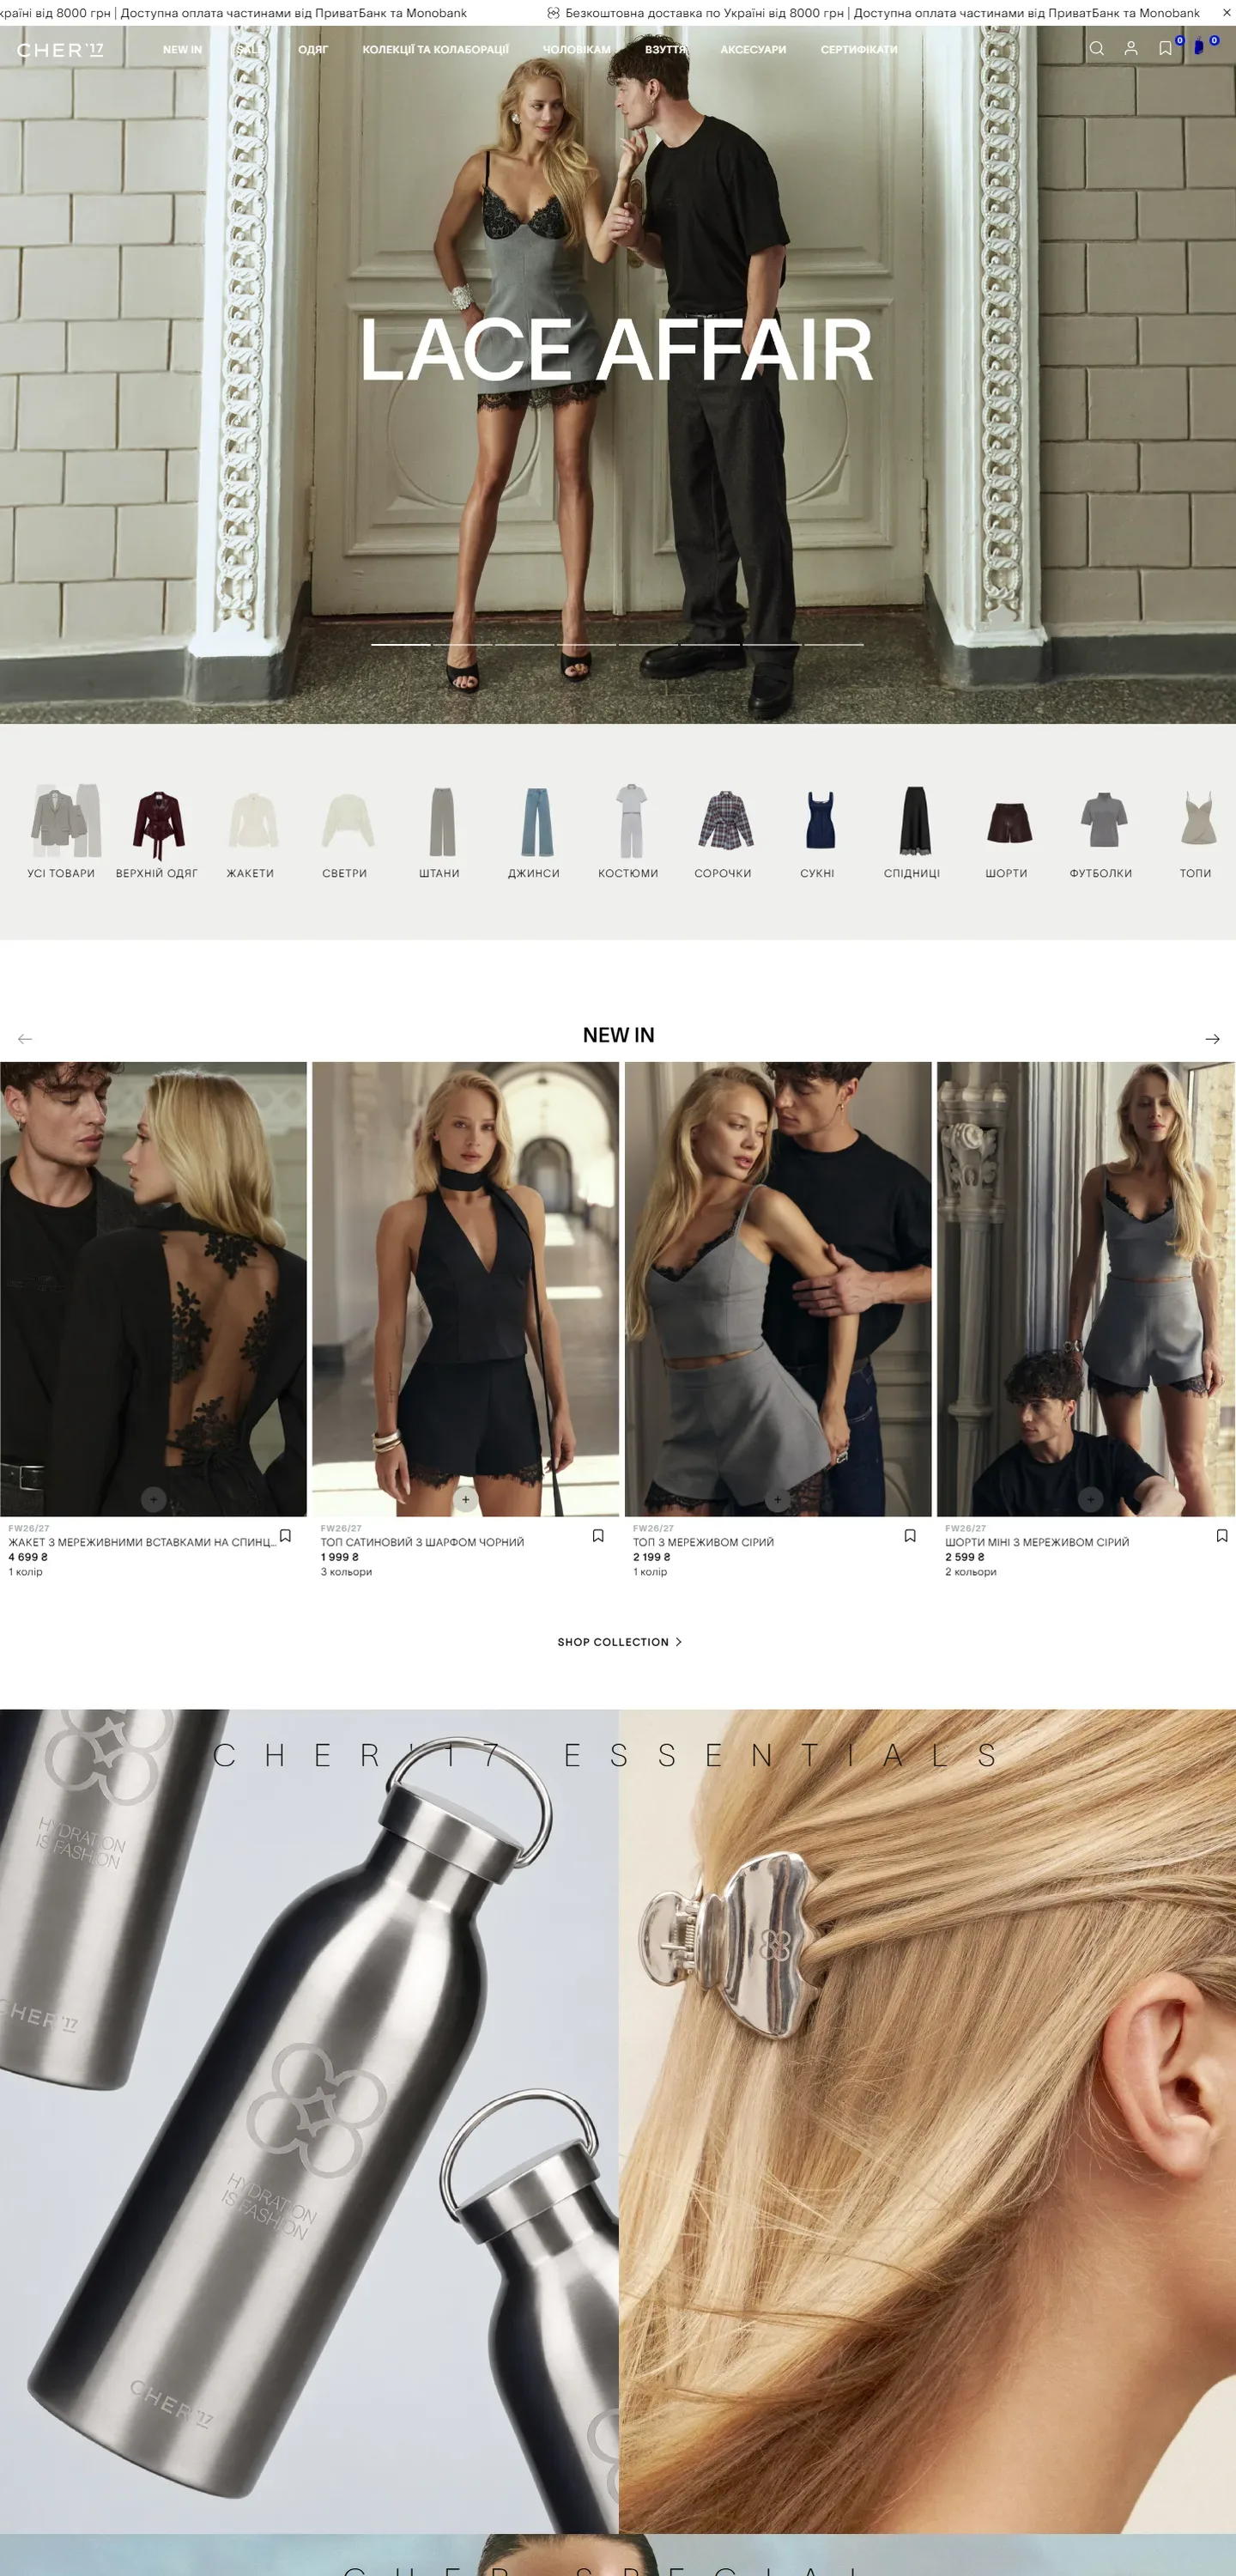Open the ШОРТИ category

(x=1007, y=832)
